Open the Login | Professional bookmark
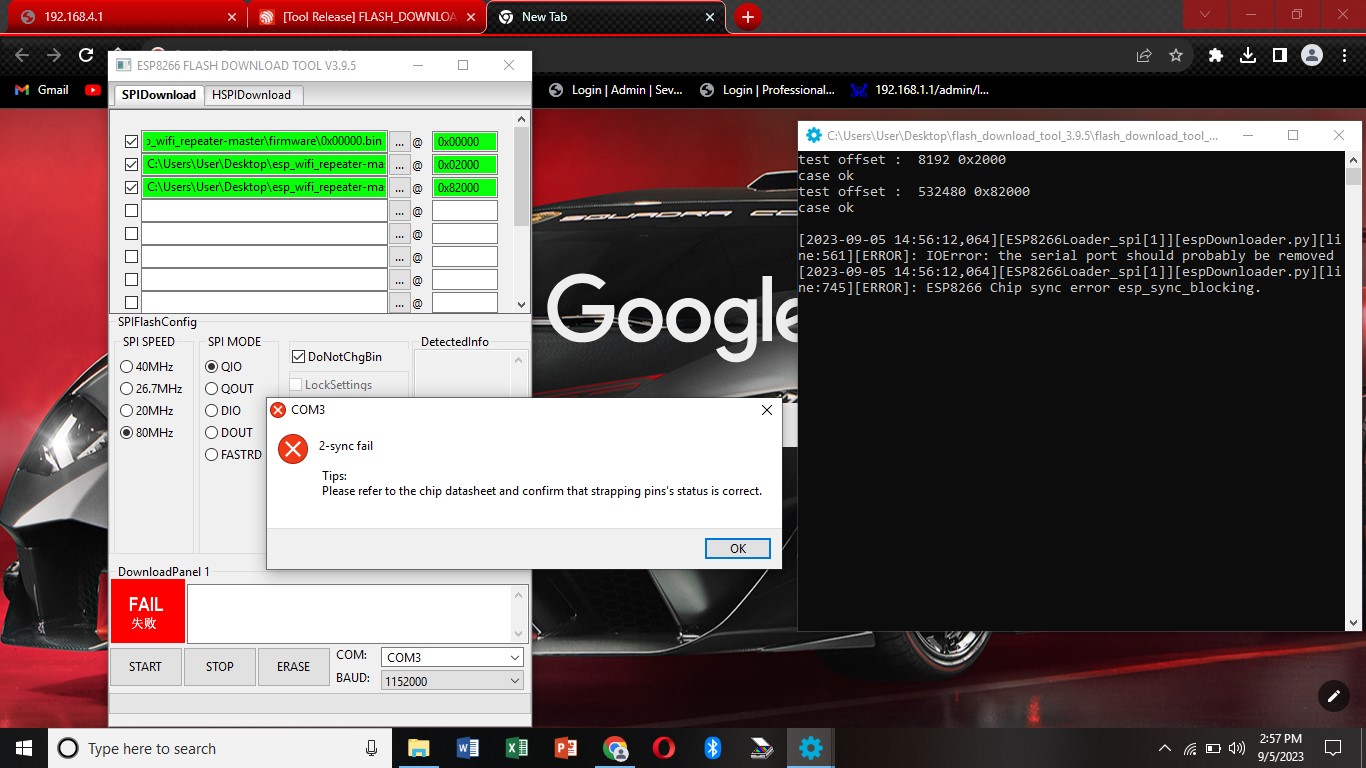 767,90
